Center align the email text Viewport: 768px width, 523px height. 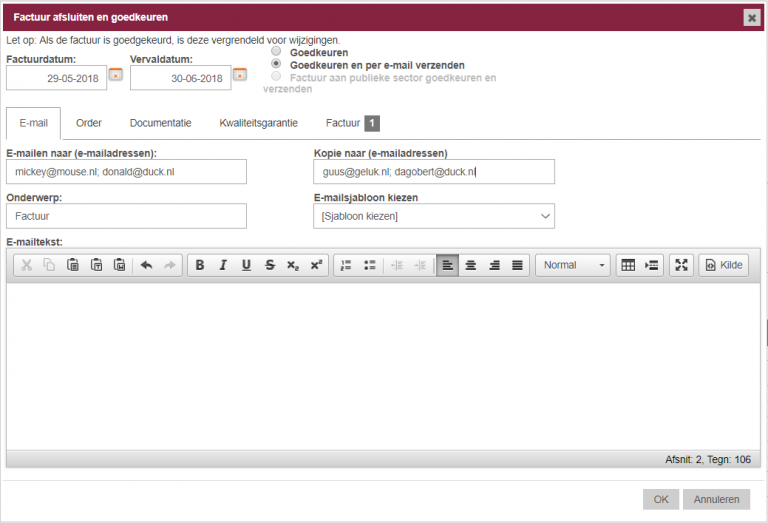(471, 265)
